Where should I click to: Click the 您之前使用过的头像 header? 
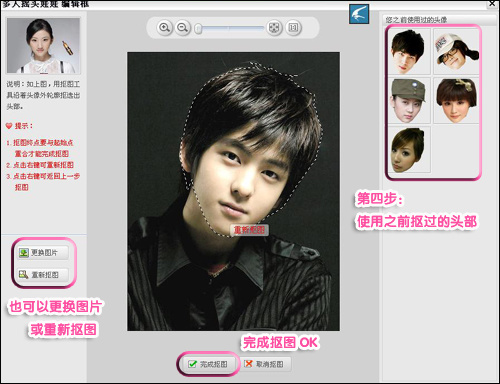[416, 20]
